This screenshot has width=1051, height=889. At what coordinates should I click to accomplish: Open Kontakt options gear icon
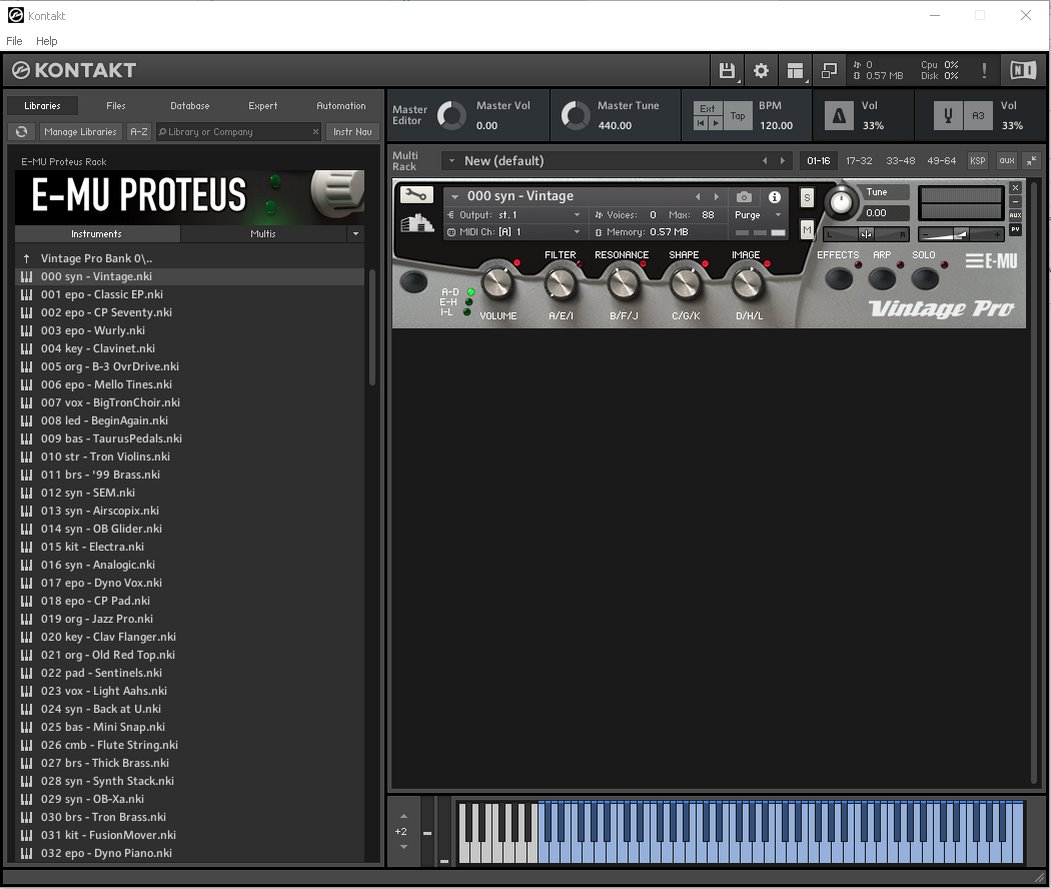click(761, 71)
